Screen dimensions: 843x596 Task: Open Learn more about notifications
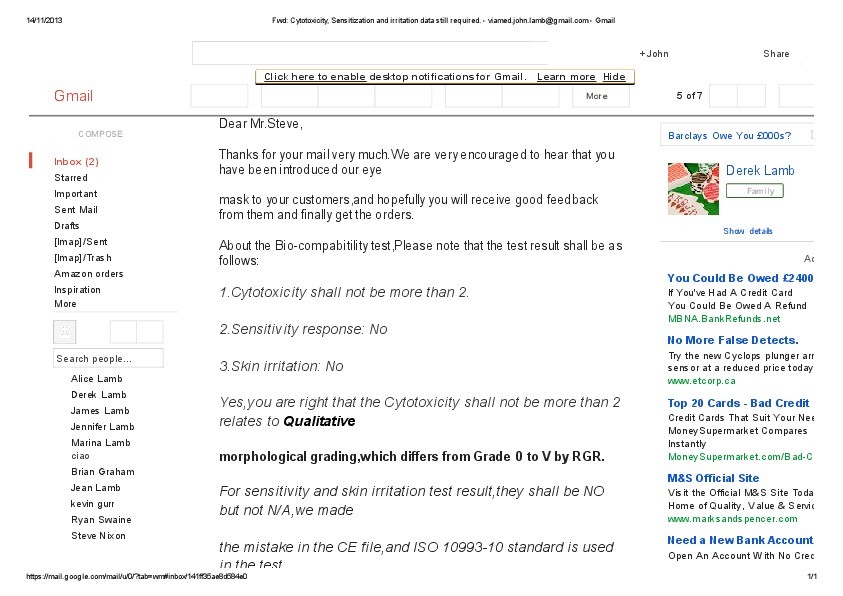pos(566,77)
